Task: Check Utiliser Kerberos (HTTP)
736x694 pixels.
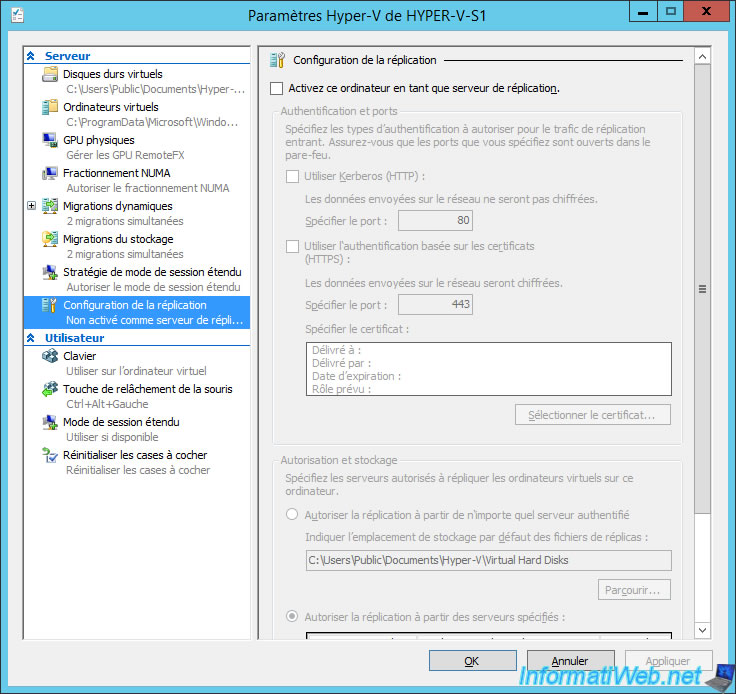Action: 292,176
